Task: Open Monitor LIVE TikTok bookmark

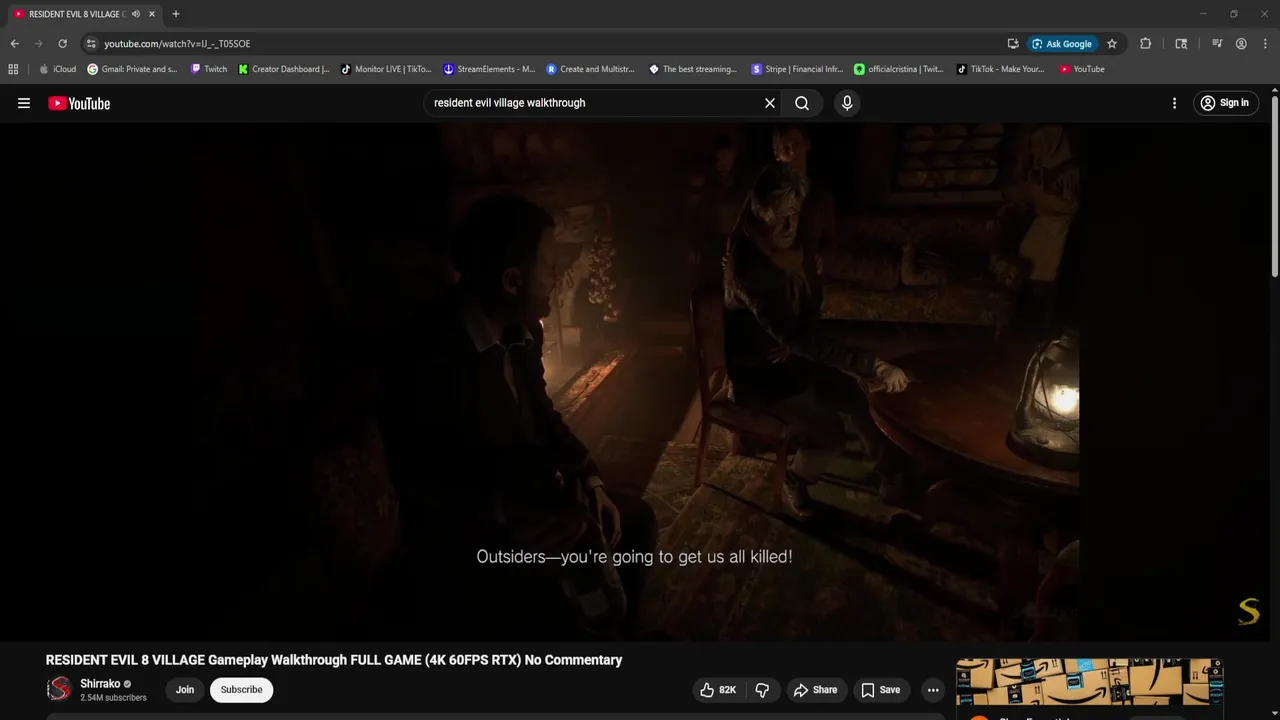Action: click(386, 69)
